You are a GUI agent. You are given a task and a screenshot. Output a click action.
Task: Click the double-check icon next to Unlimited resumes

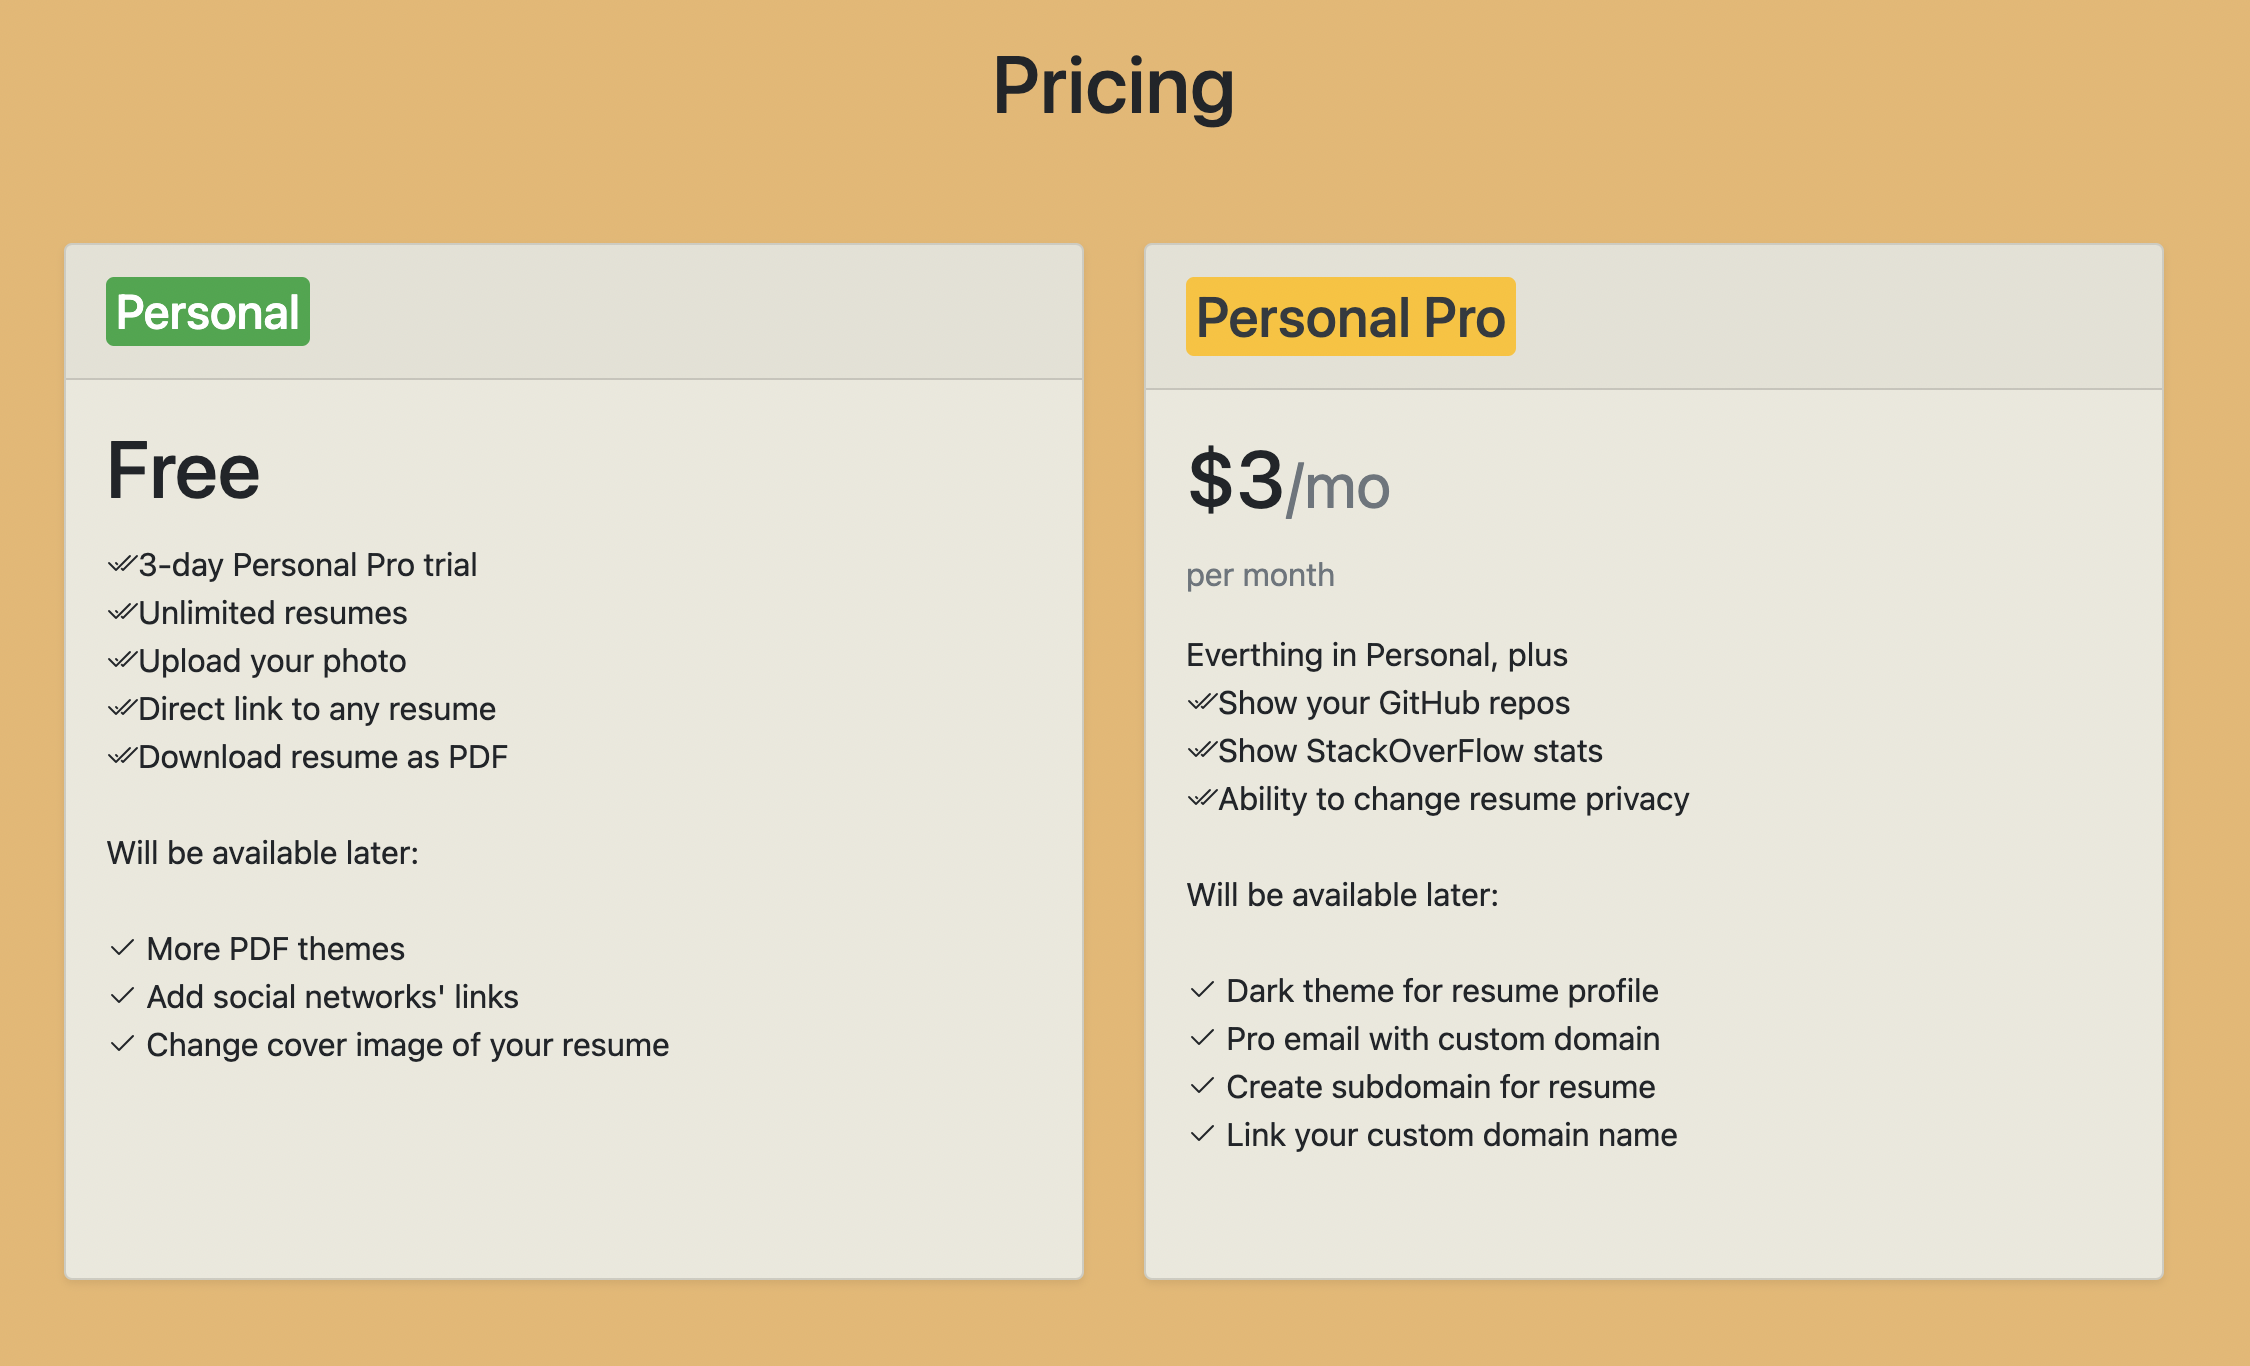[122, 612]
